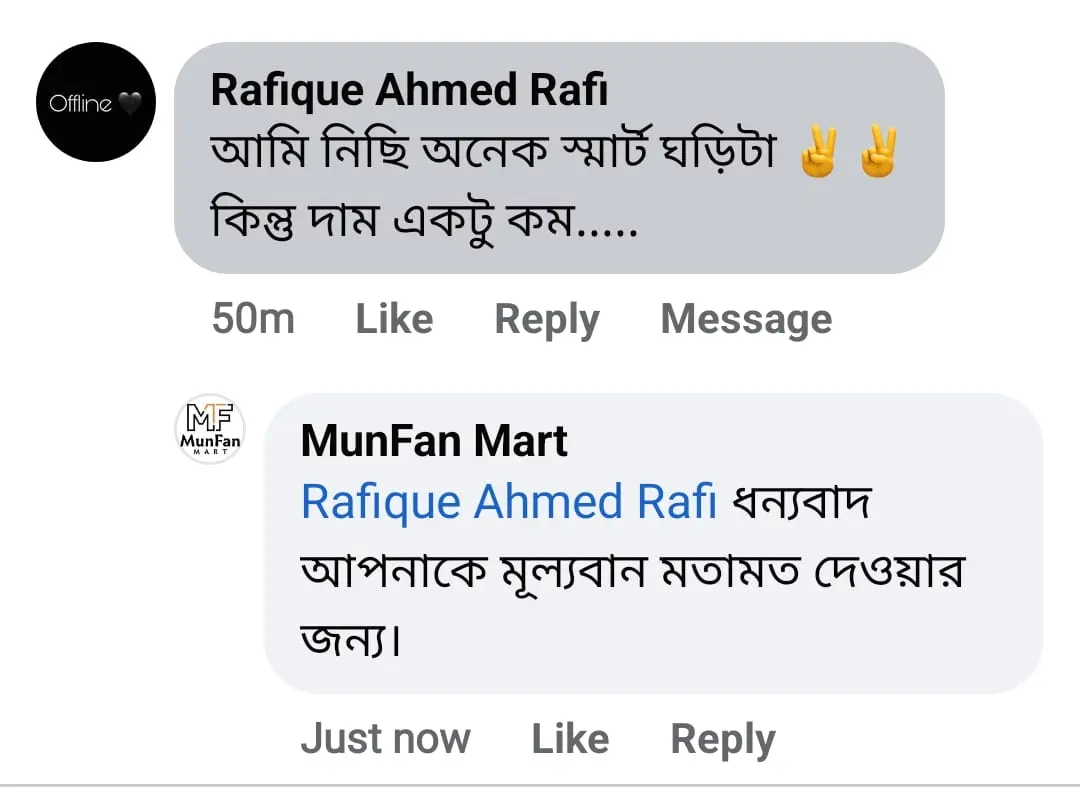Message Rafique Ahmed Rafi
Image resolution: width=1080 pixels, height=790 pixels.
746,320
